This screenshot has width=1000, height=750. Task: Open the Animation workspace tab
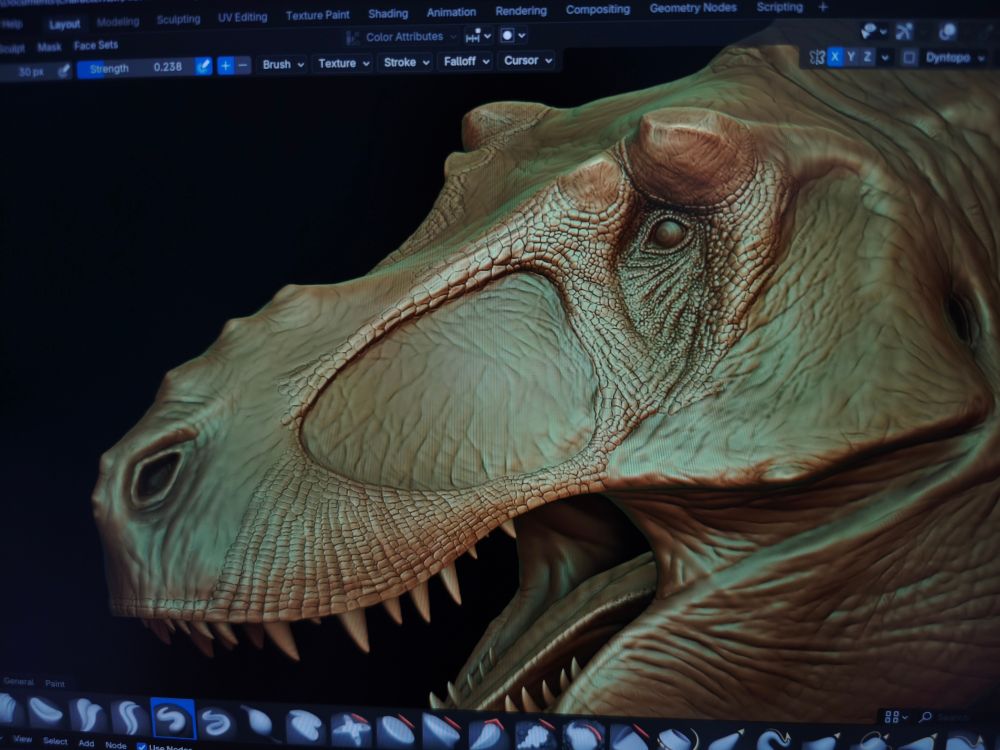click(x=451, y=12)
